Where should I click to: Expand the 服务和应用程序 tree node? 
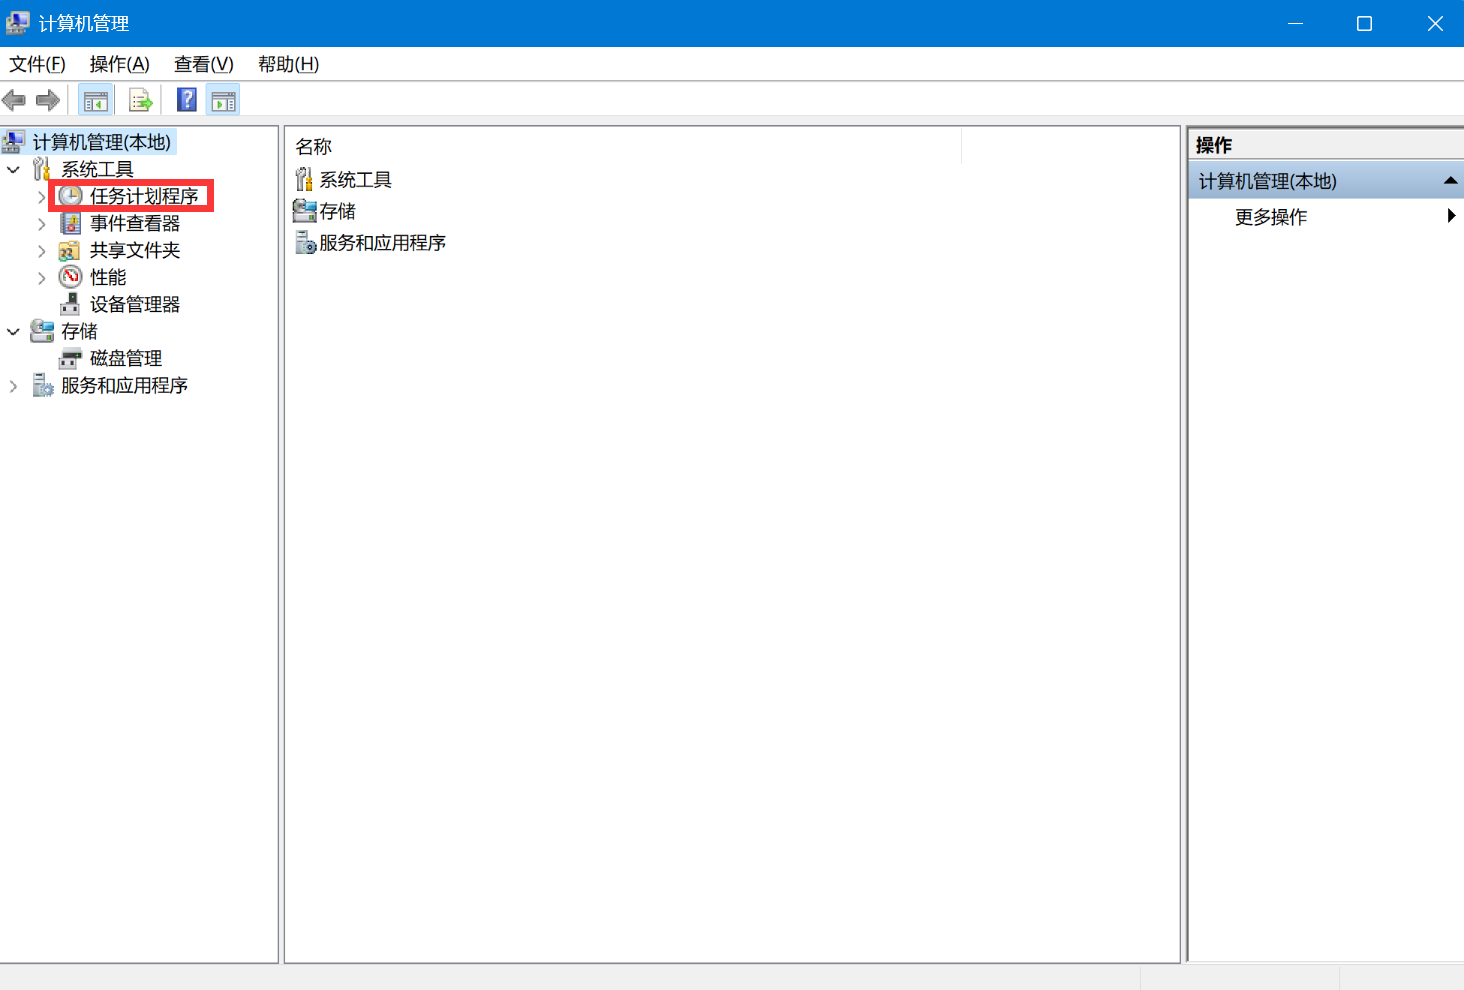coord(13,386)
